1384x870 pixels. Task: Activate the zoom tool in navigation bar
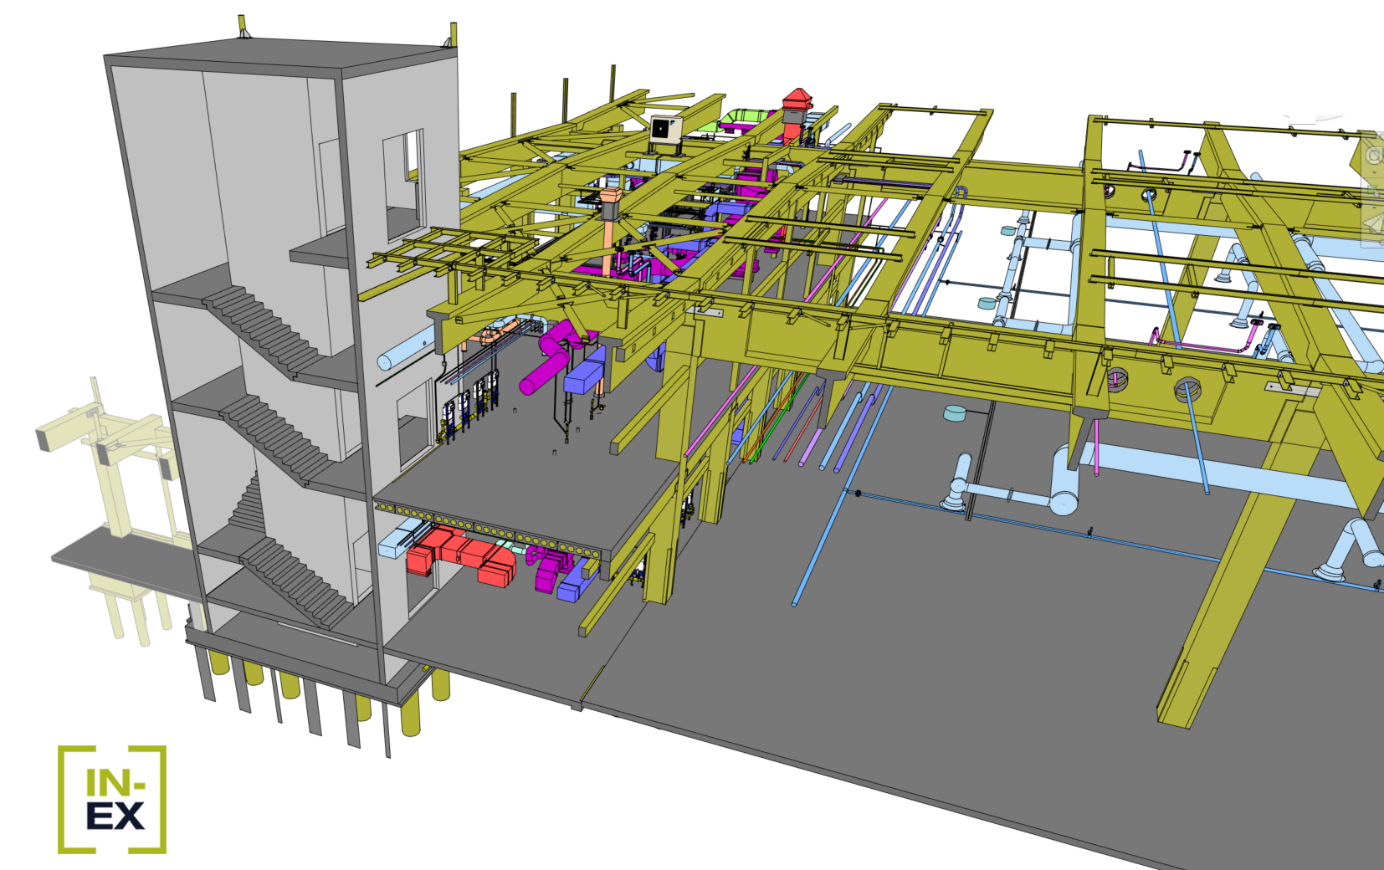1375,190
